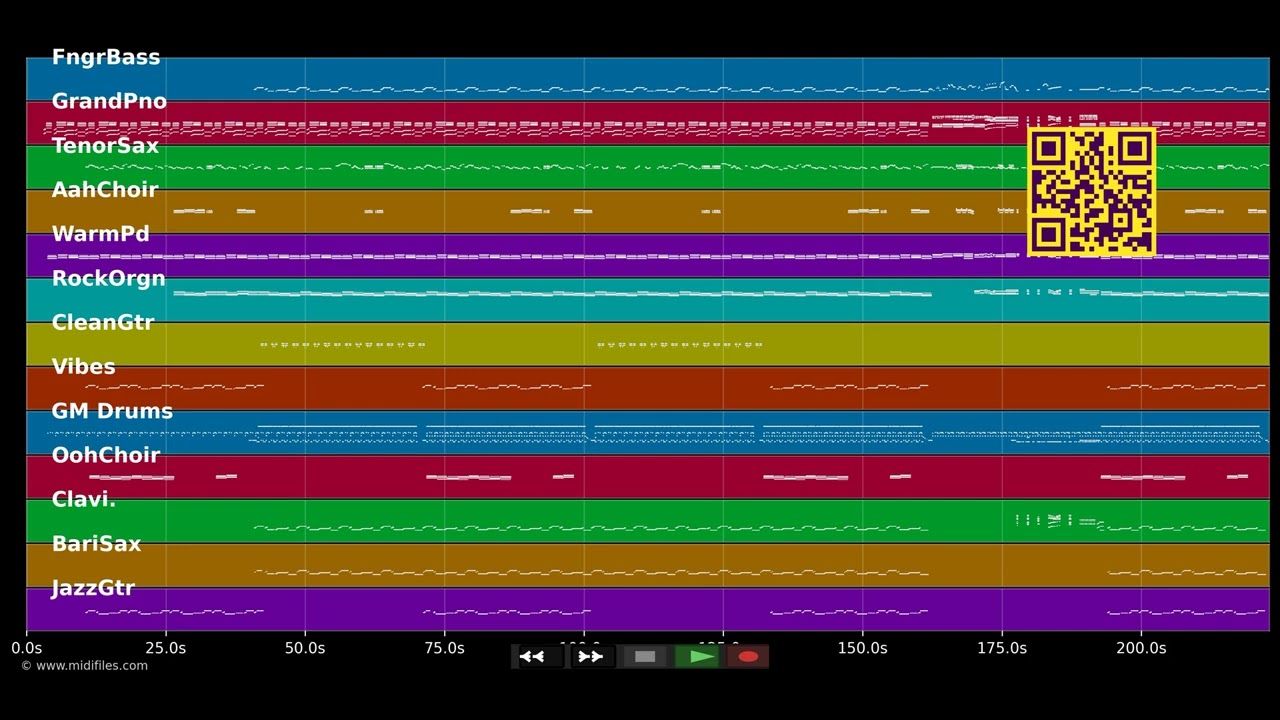Select the AahChoir track label

[x=105, y=190]
